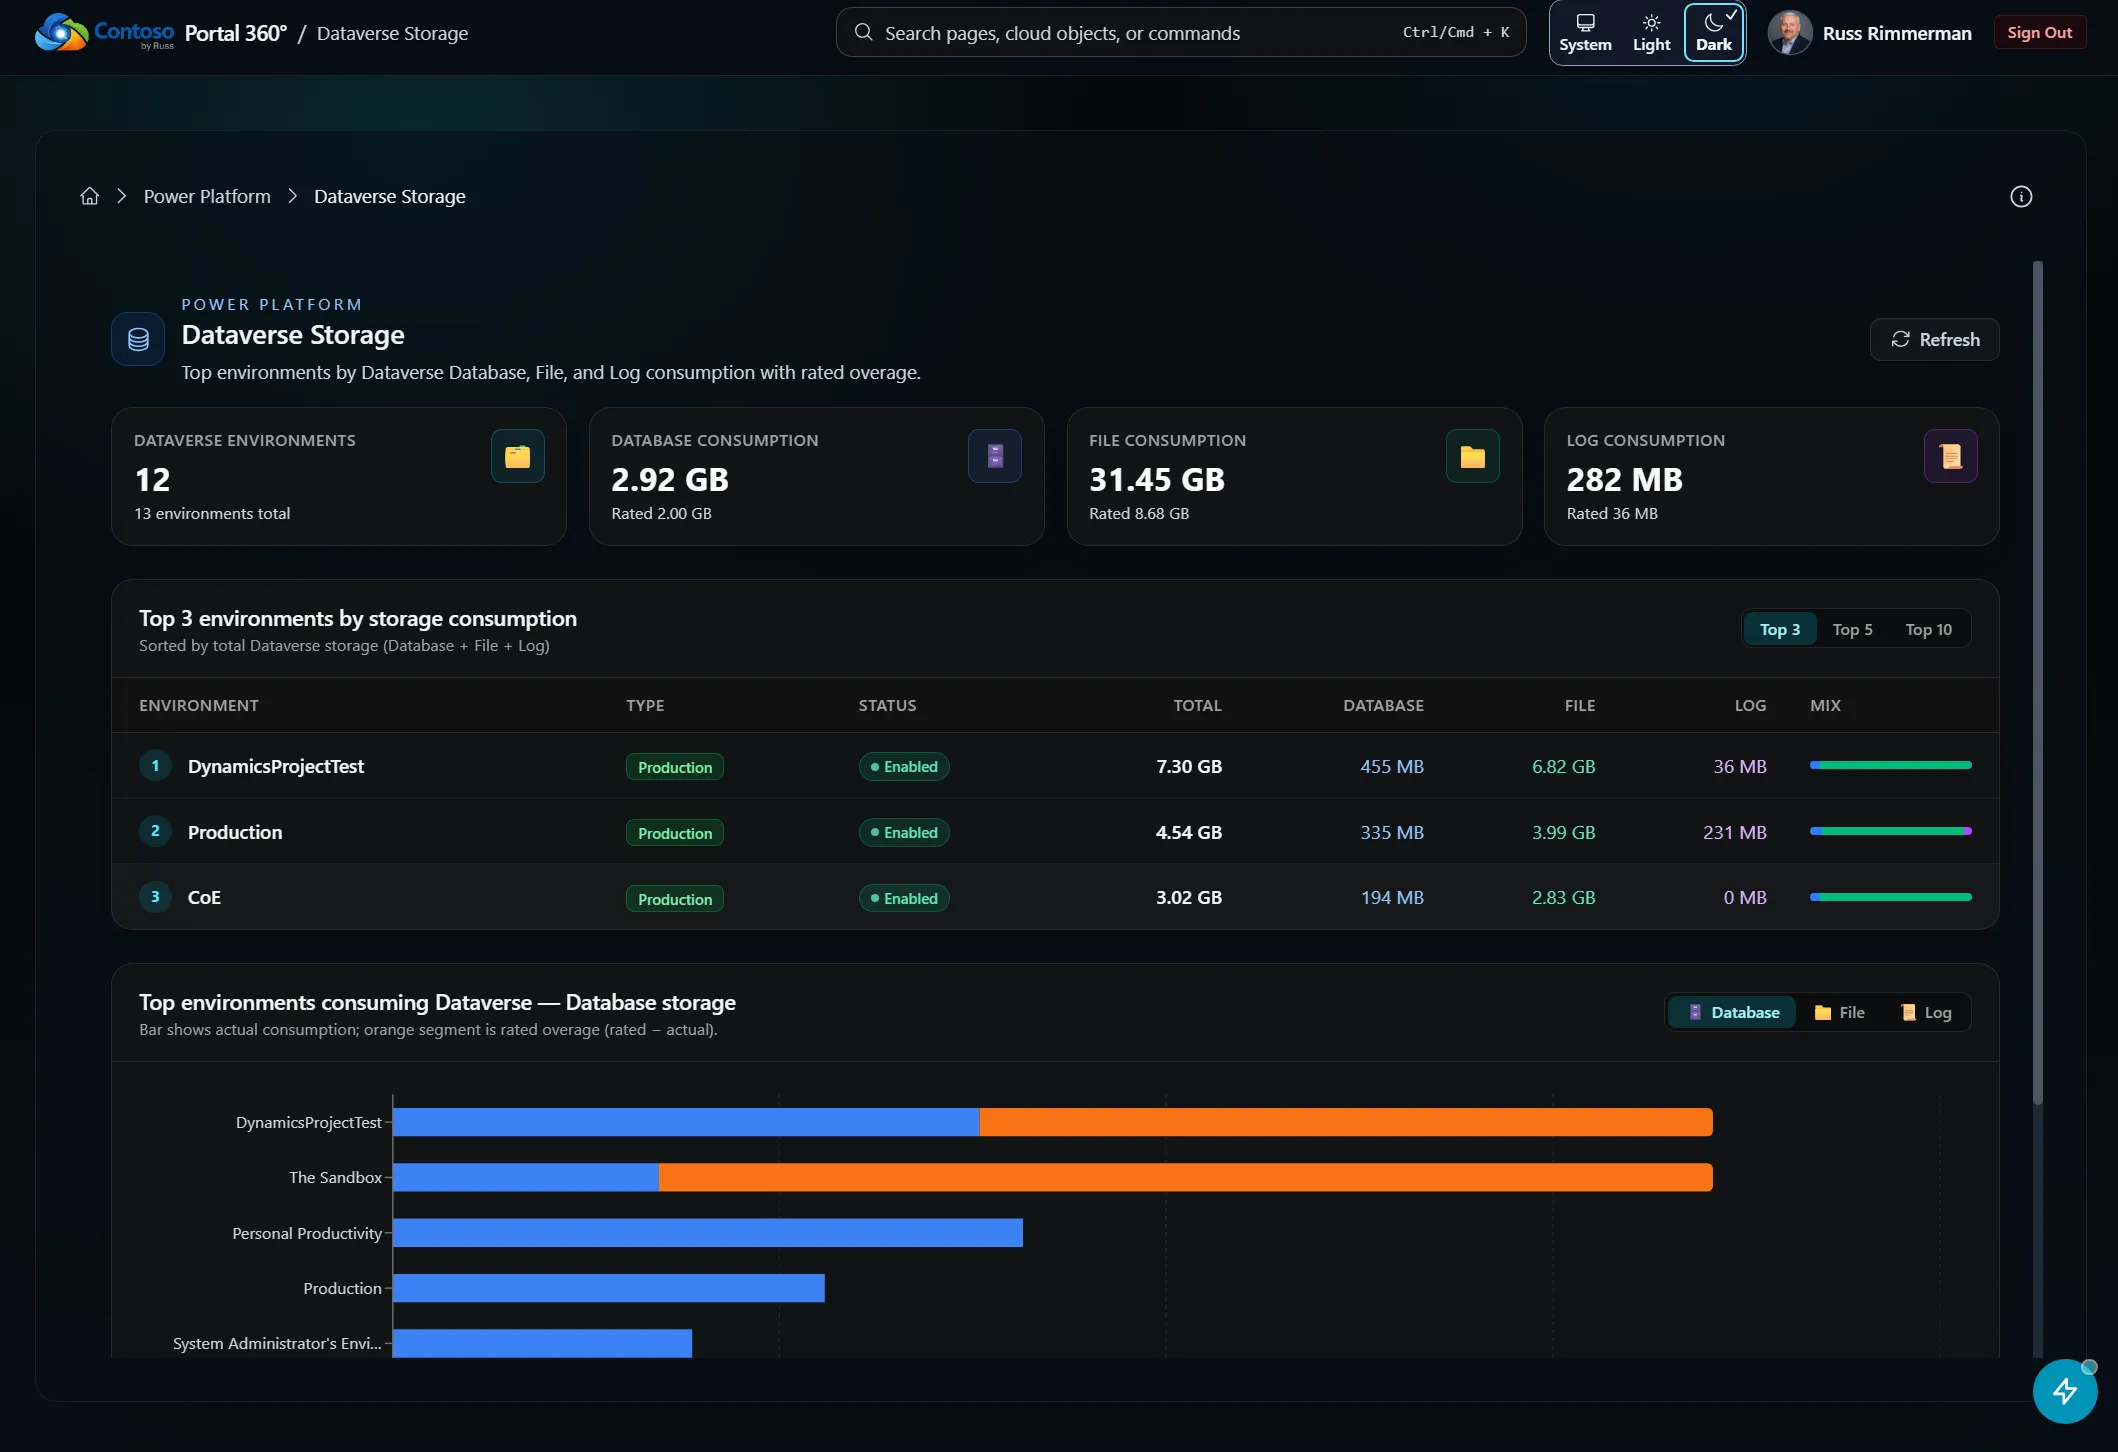Click the File Consumption folder icon
The height and width of the screenshot is (1452, 2118).
(1472, 456)
